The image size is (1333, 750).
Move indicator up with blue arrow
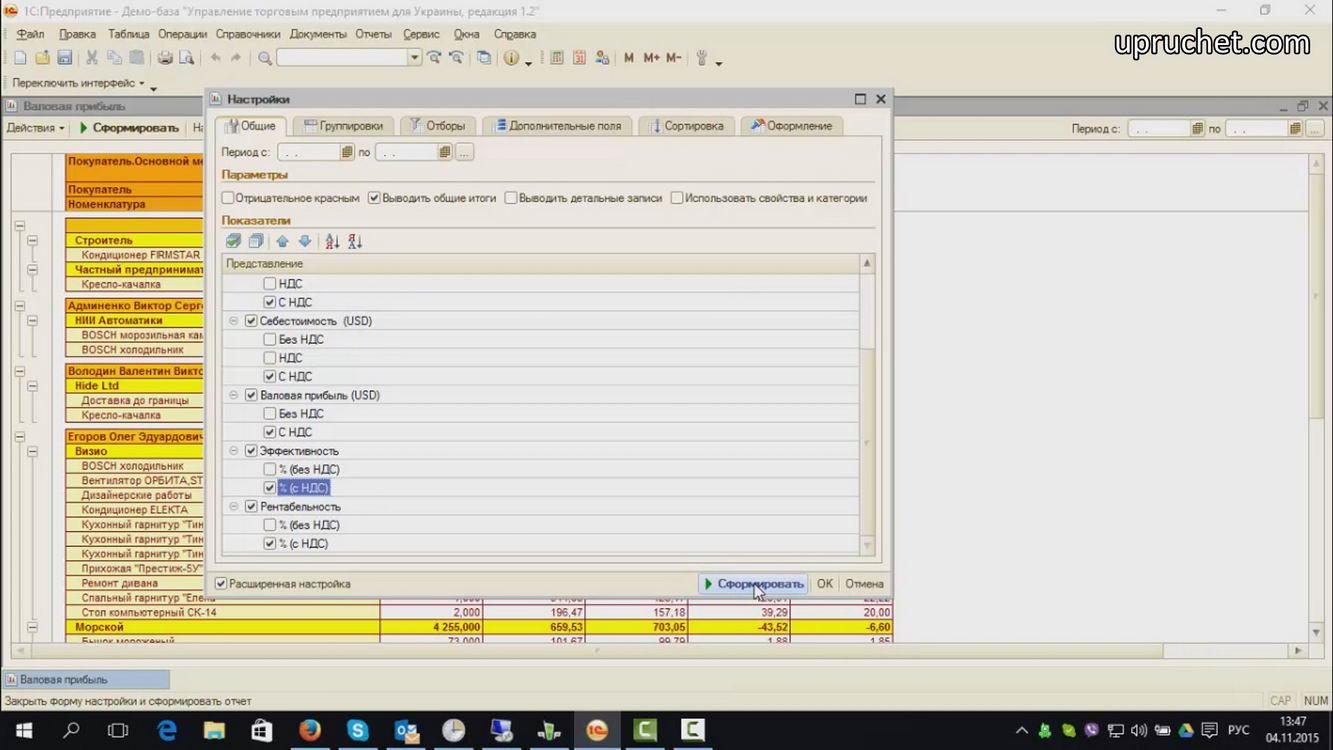pyautogui.click(x=282, y=241)
